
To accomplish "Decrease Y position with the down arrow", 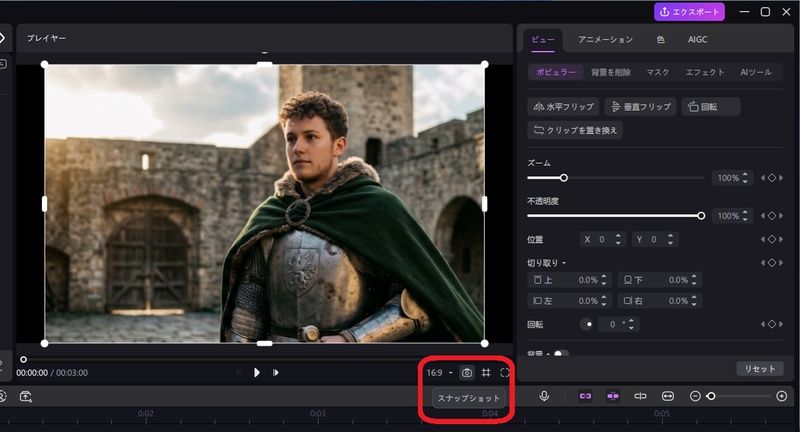I will click(x=670, y=242).
